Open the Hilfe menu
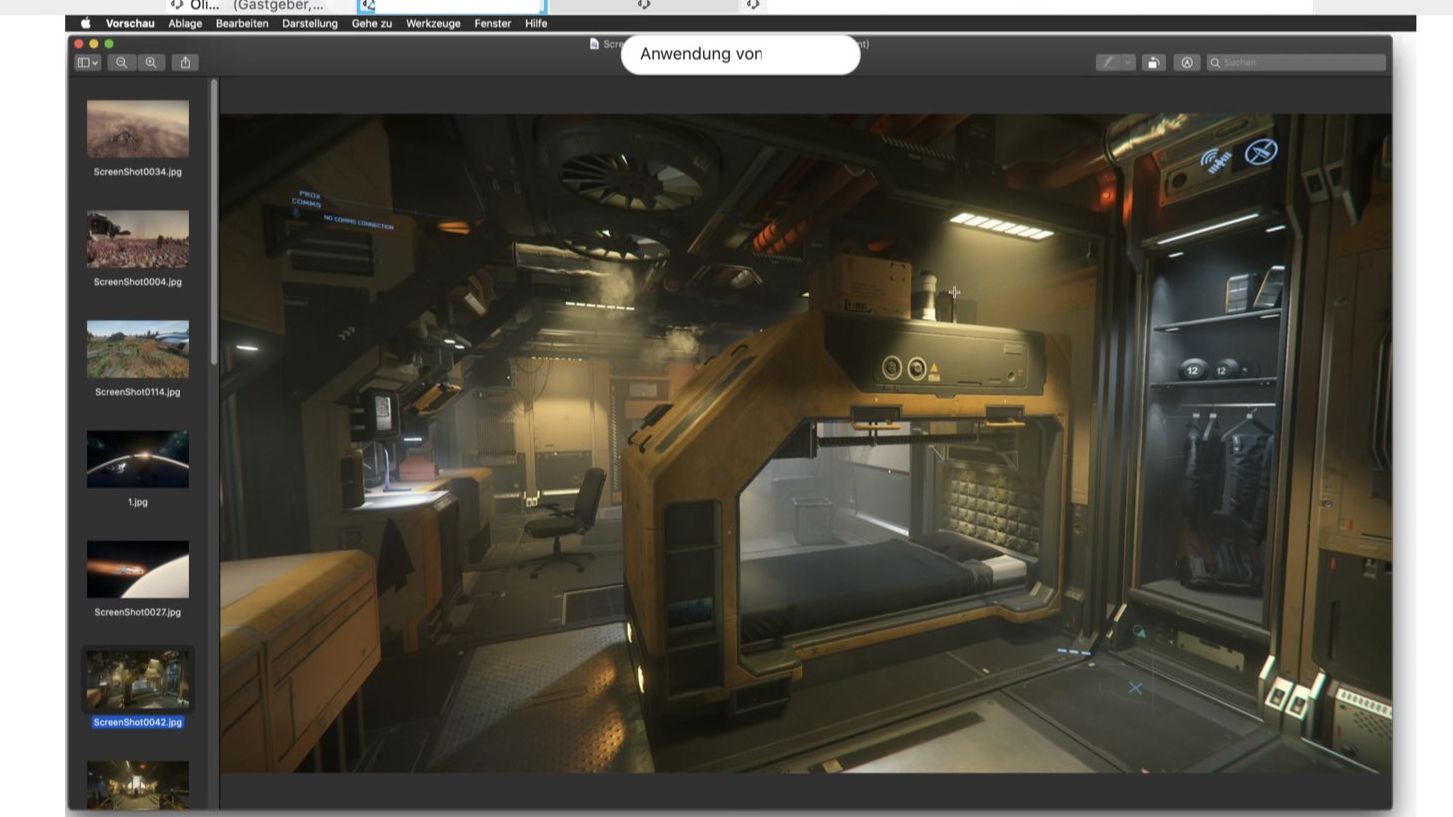Screen dimensions: 1453x817 pos(536,23)
